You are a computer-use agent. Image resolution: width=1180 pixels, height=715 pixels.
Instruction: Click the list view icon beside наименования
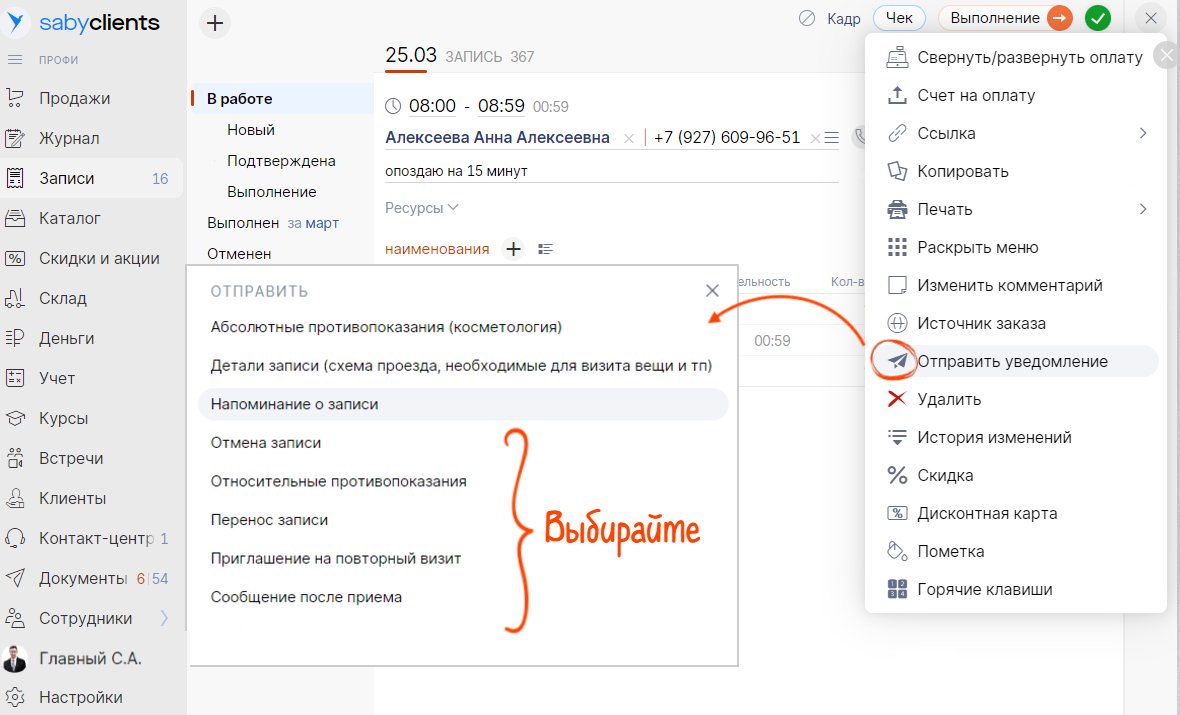pyautogui.click(x=545, y=249)
